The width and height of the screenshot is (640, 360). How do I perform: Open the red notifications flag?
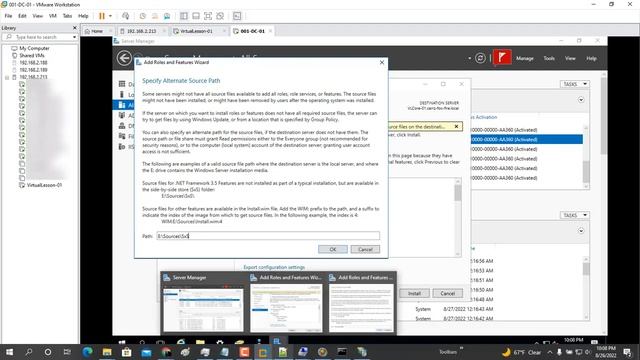tap(502, 58)
